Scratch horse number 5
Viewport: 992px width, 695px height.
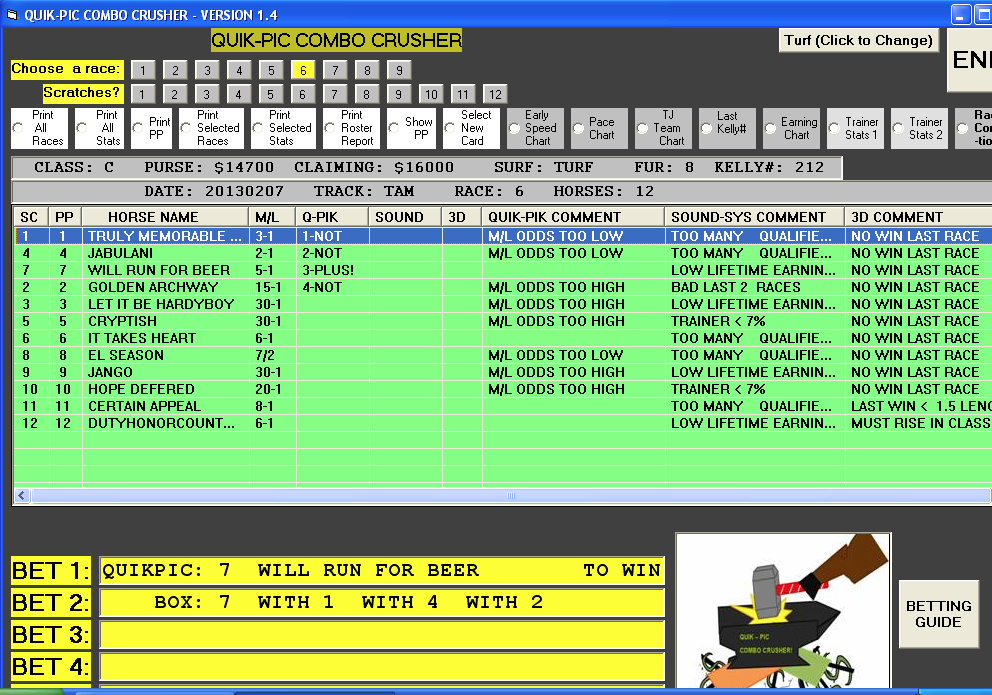[x=270, y=94]
